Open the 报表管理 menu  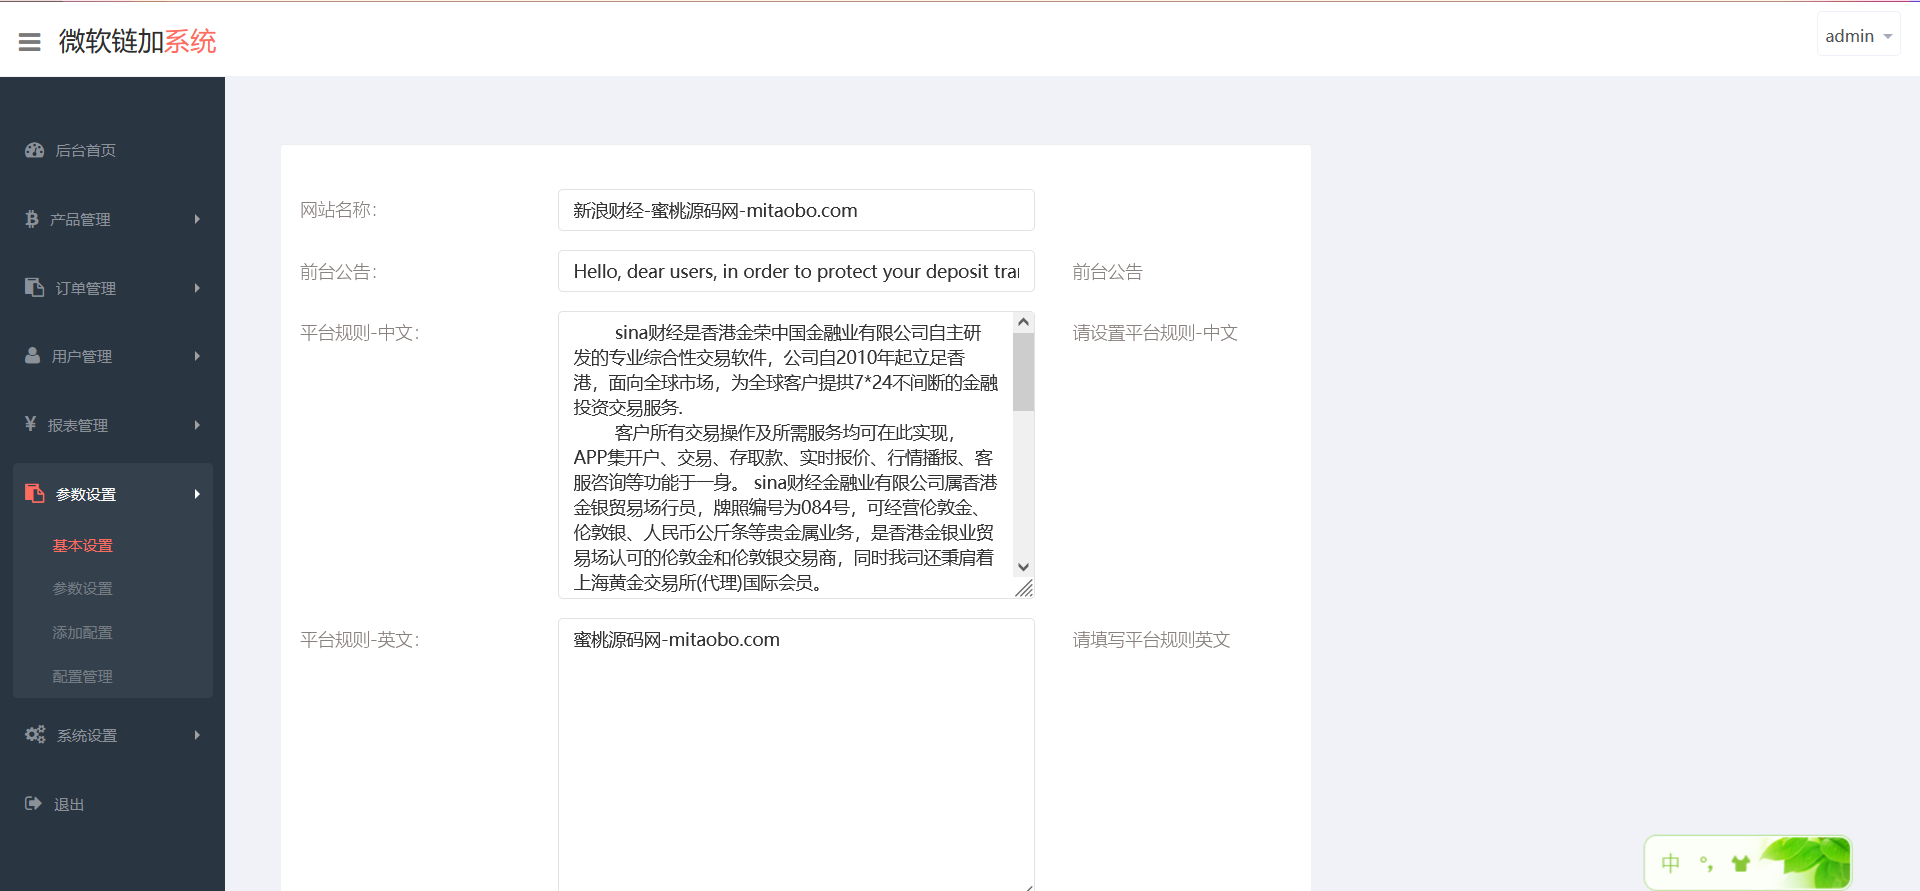click(112, 425)
